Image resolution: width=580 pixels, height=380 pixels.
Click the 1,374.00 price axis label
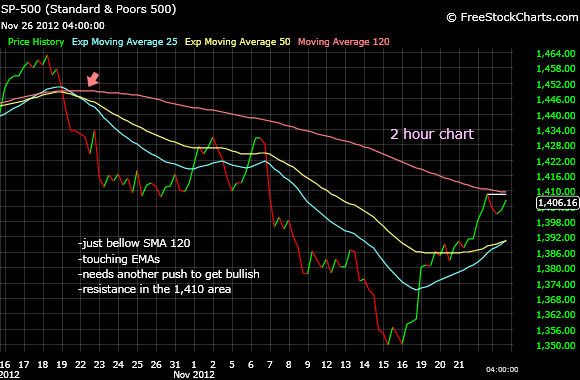[556, 284]
